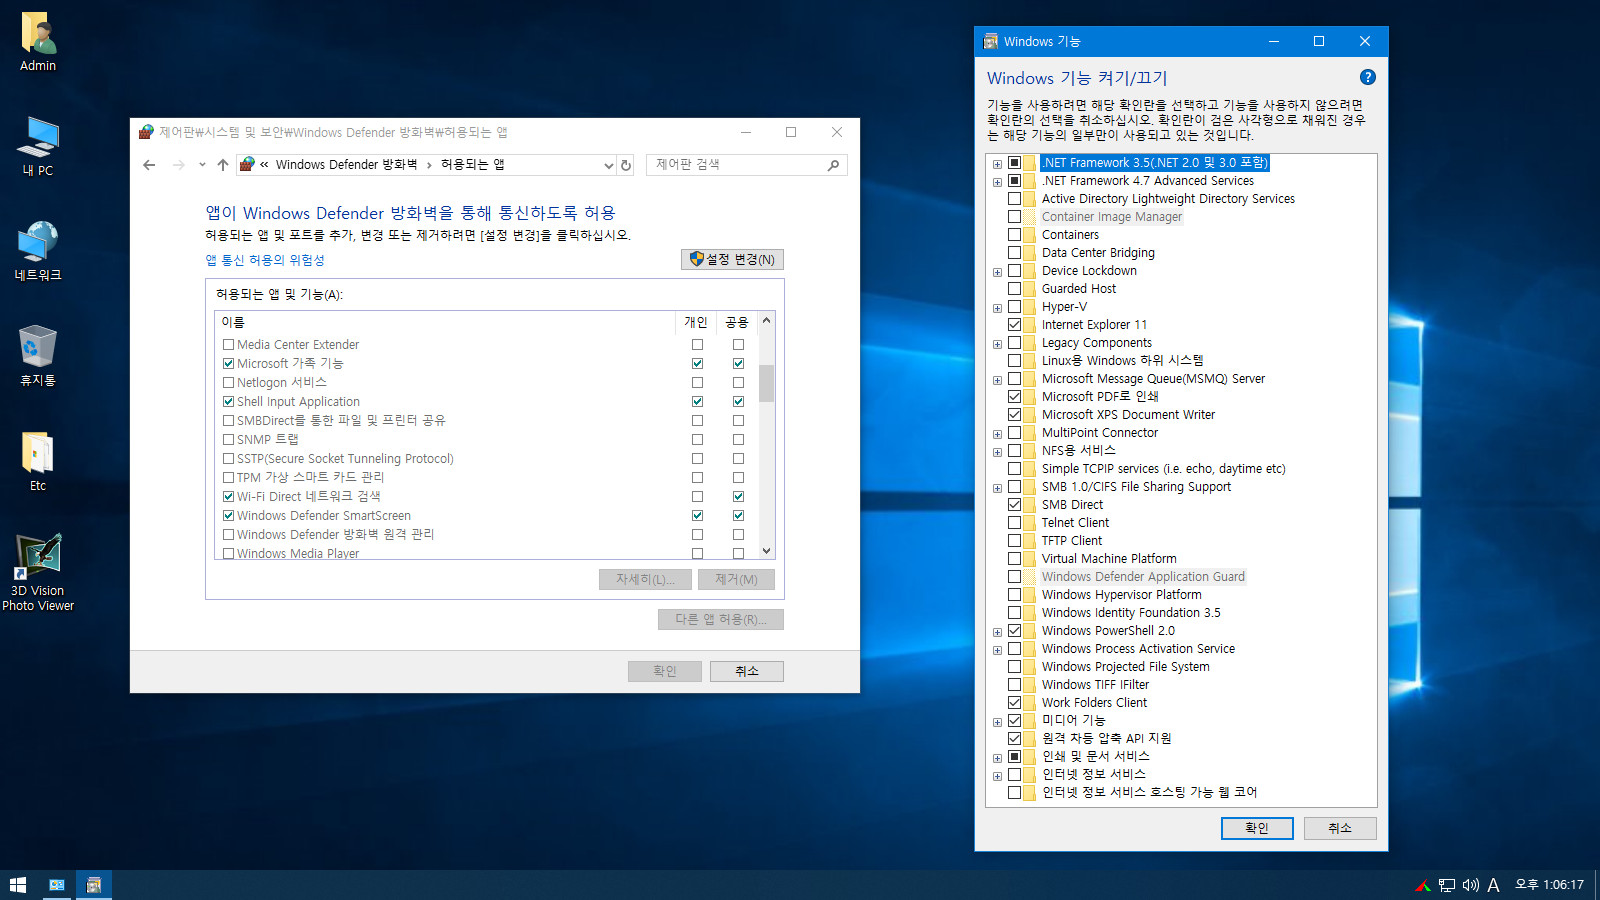The image size is (1600, 900).
Task: Toggle Shell Input Application 공용 checkbox
Action: (x=738, y=402)
